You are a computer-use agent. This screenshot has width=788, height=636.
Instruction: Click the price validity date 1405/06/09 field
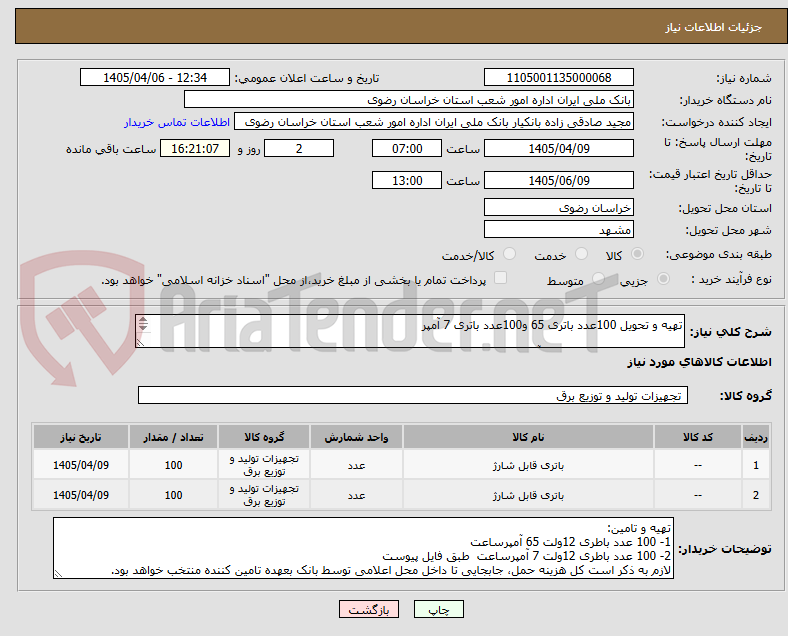[559, 180]
